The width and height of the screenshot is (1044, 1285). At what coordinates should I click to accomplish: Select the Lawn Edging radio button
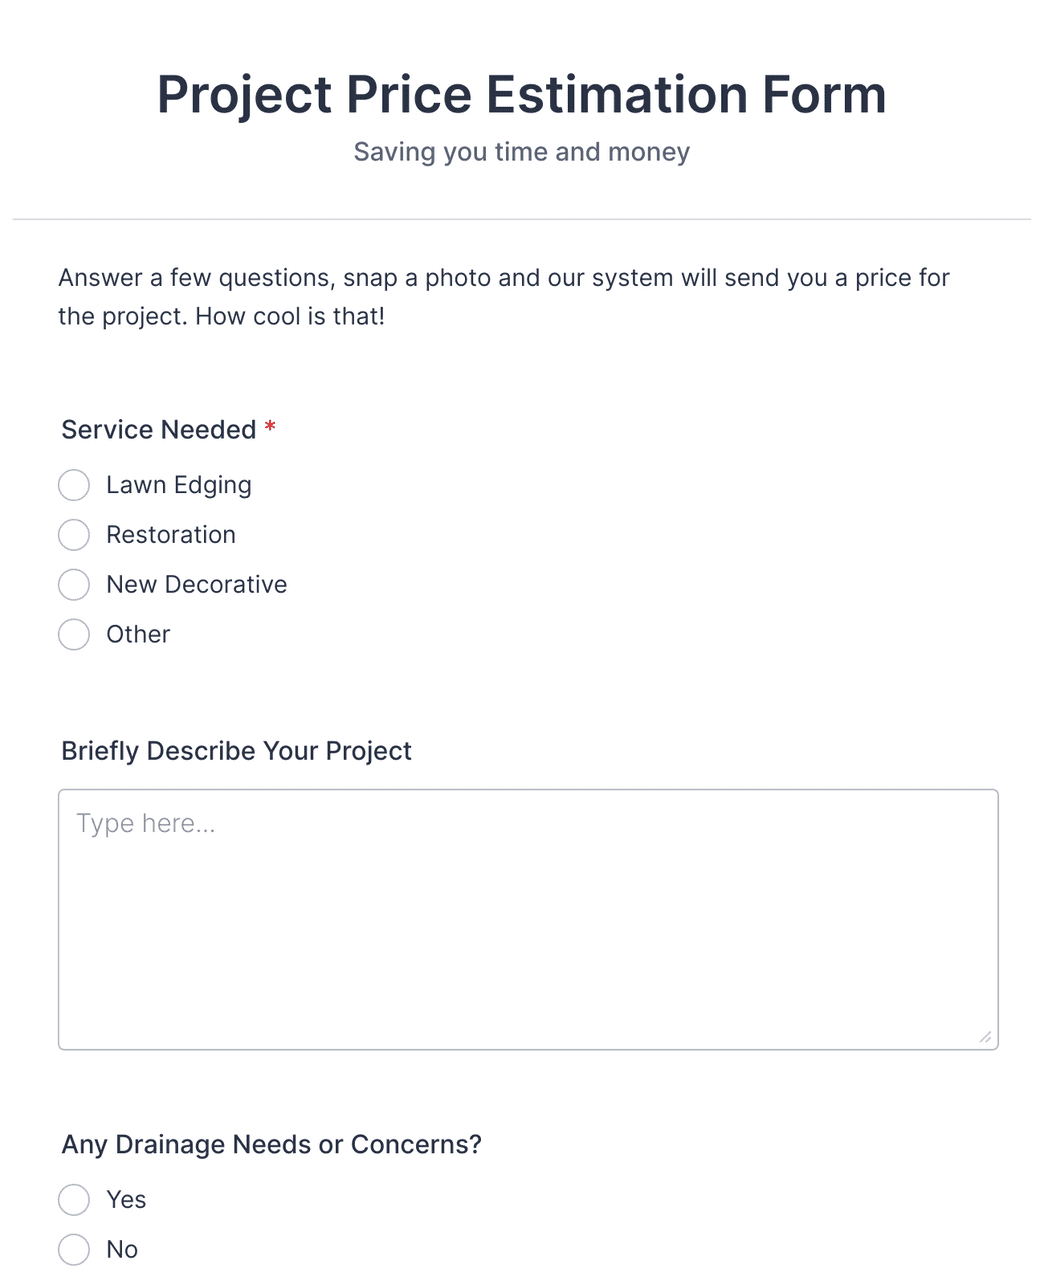coord(74,485)
